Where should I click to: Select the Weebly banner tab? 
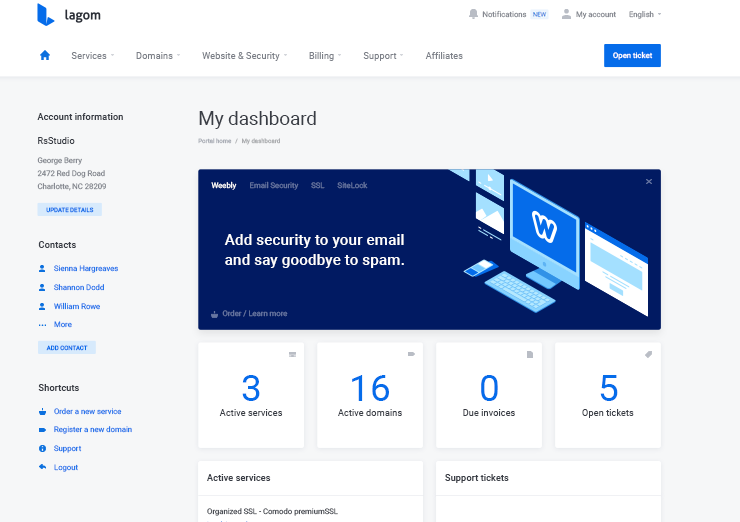tap(224, 185)
